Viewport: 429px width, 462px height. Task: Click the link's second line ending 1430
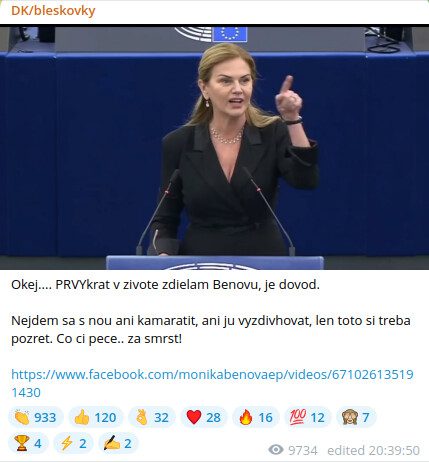(26, 393)
